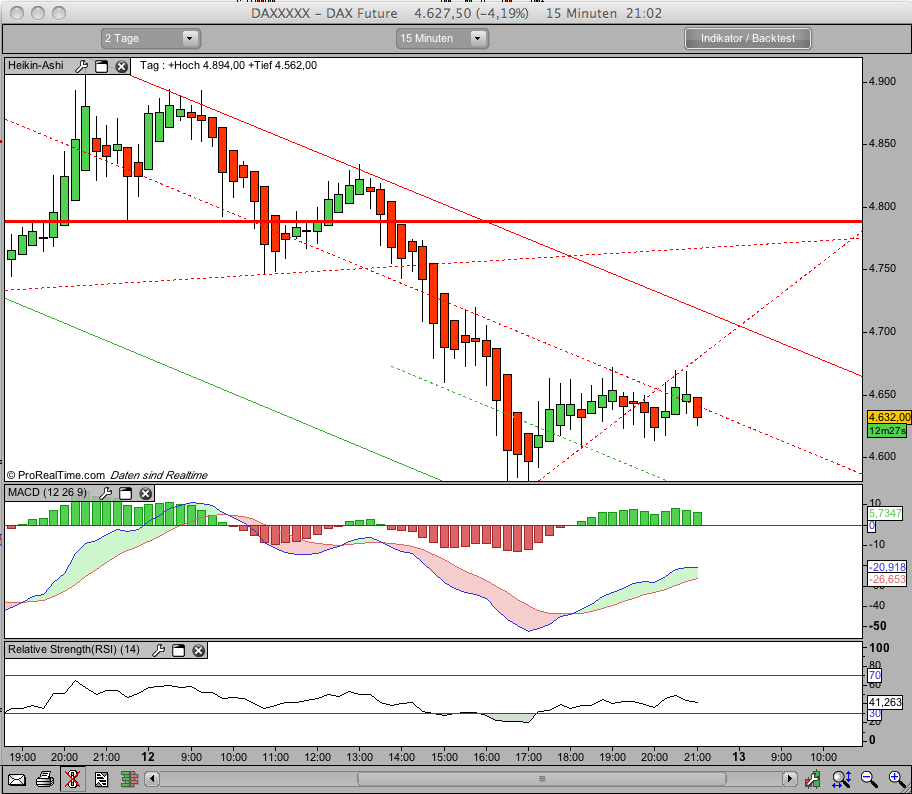Viewport: 912px width, 794px height.
Task: Click the -26,653 signal value label
Action: [887, 579]
